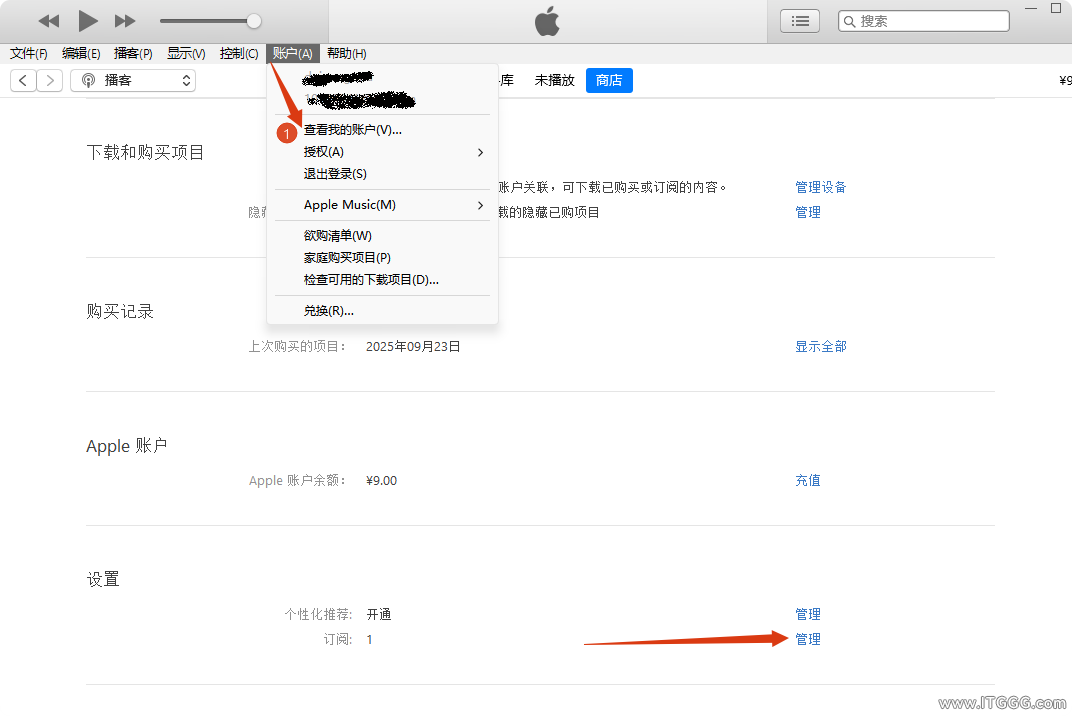Click the 显示全部 purchase history link
This screenshot has height=716, width=1072.
click(820, 347)
